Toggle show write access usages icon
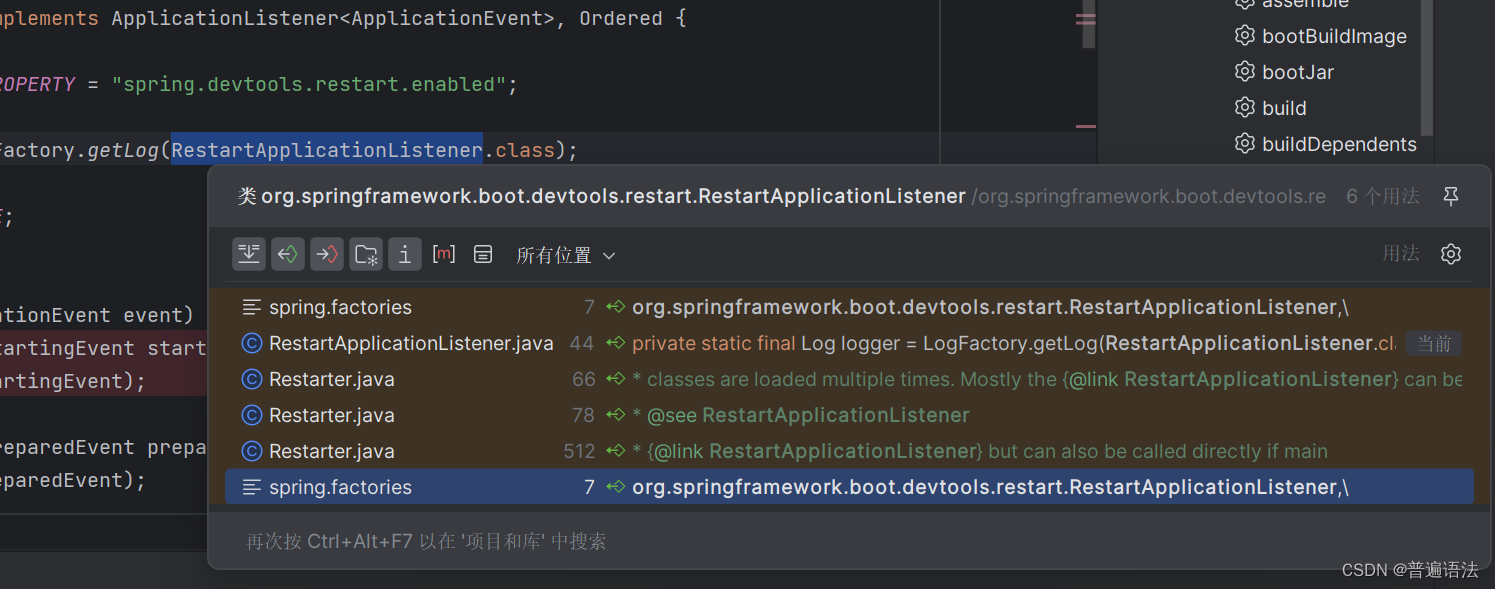Viewport: 1495px width, 589px height. tap(327, 253)
